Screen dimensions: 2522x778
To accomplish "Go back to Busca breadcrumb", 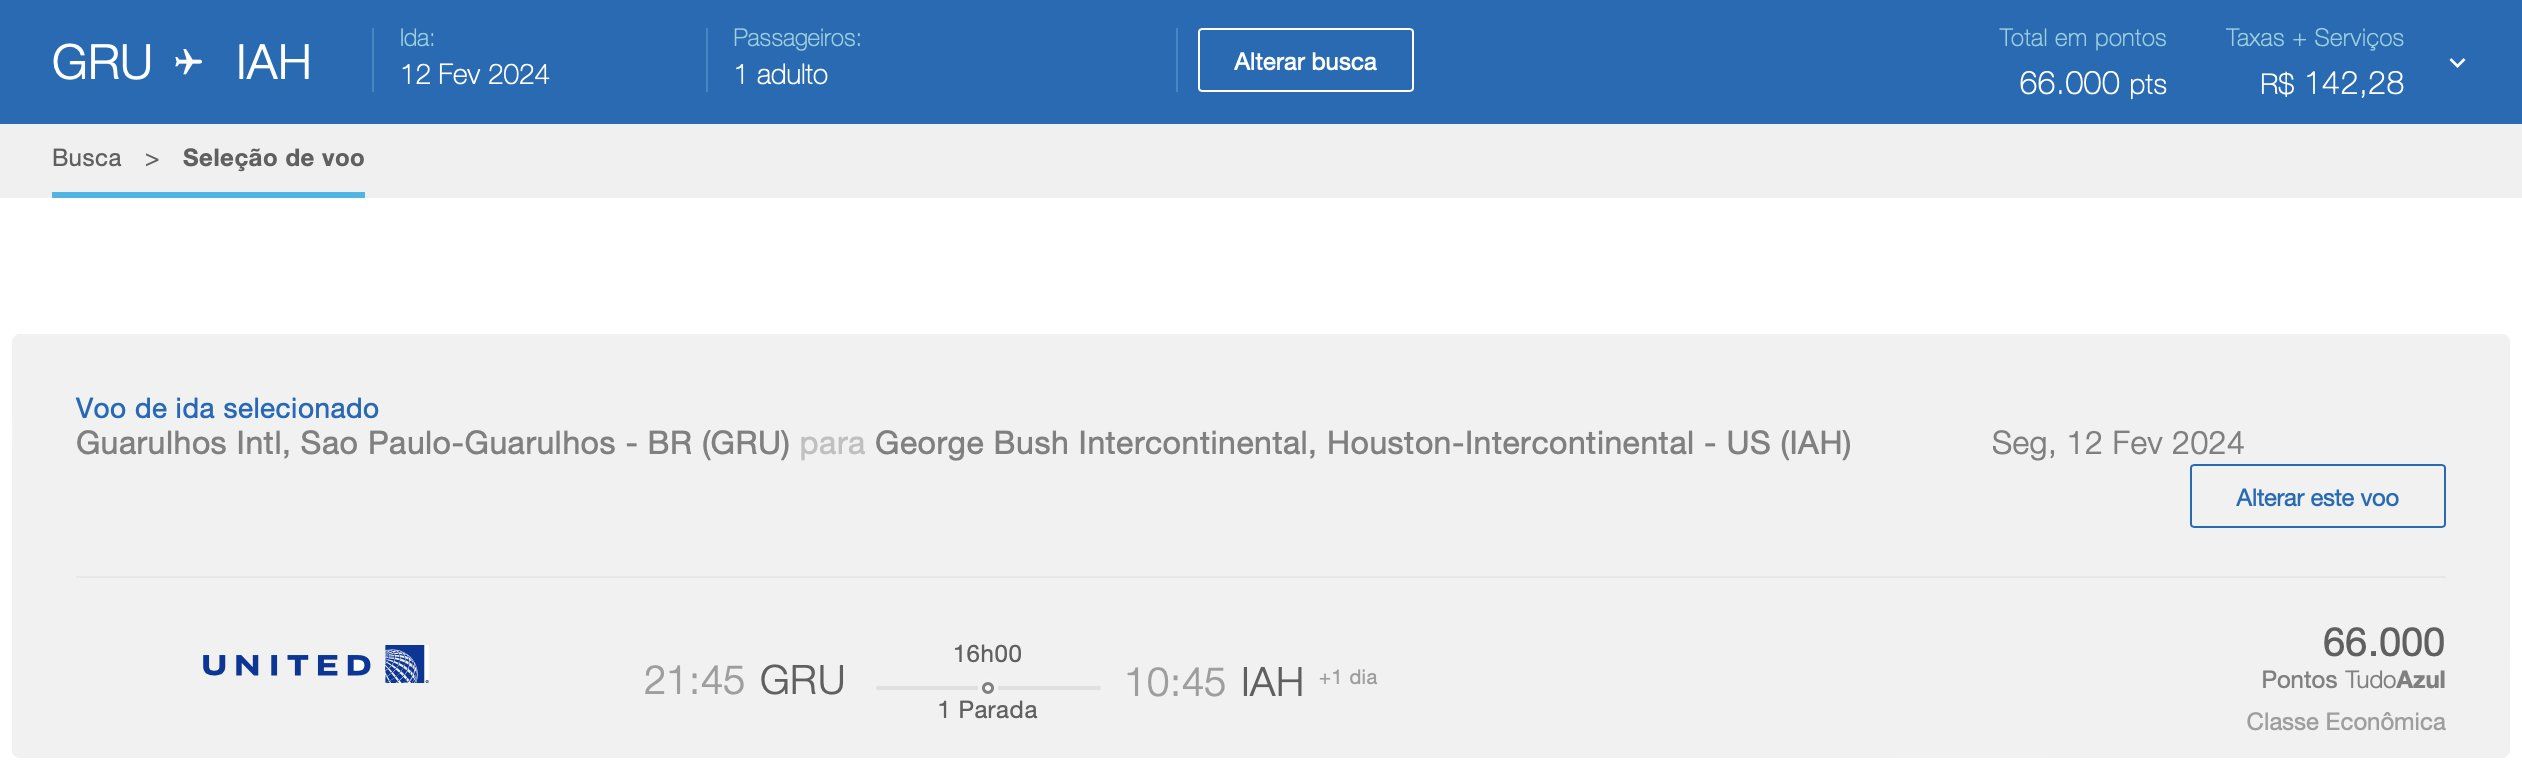I will coord(87,158).
